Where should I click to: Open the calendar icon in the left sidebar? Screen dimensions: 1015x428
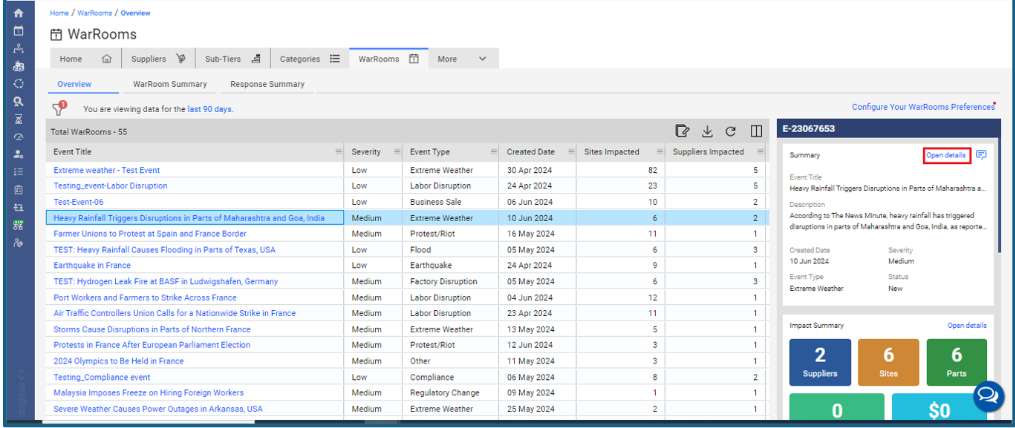point(19,30)
